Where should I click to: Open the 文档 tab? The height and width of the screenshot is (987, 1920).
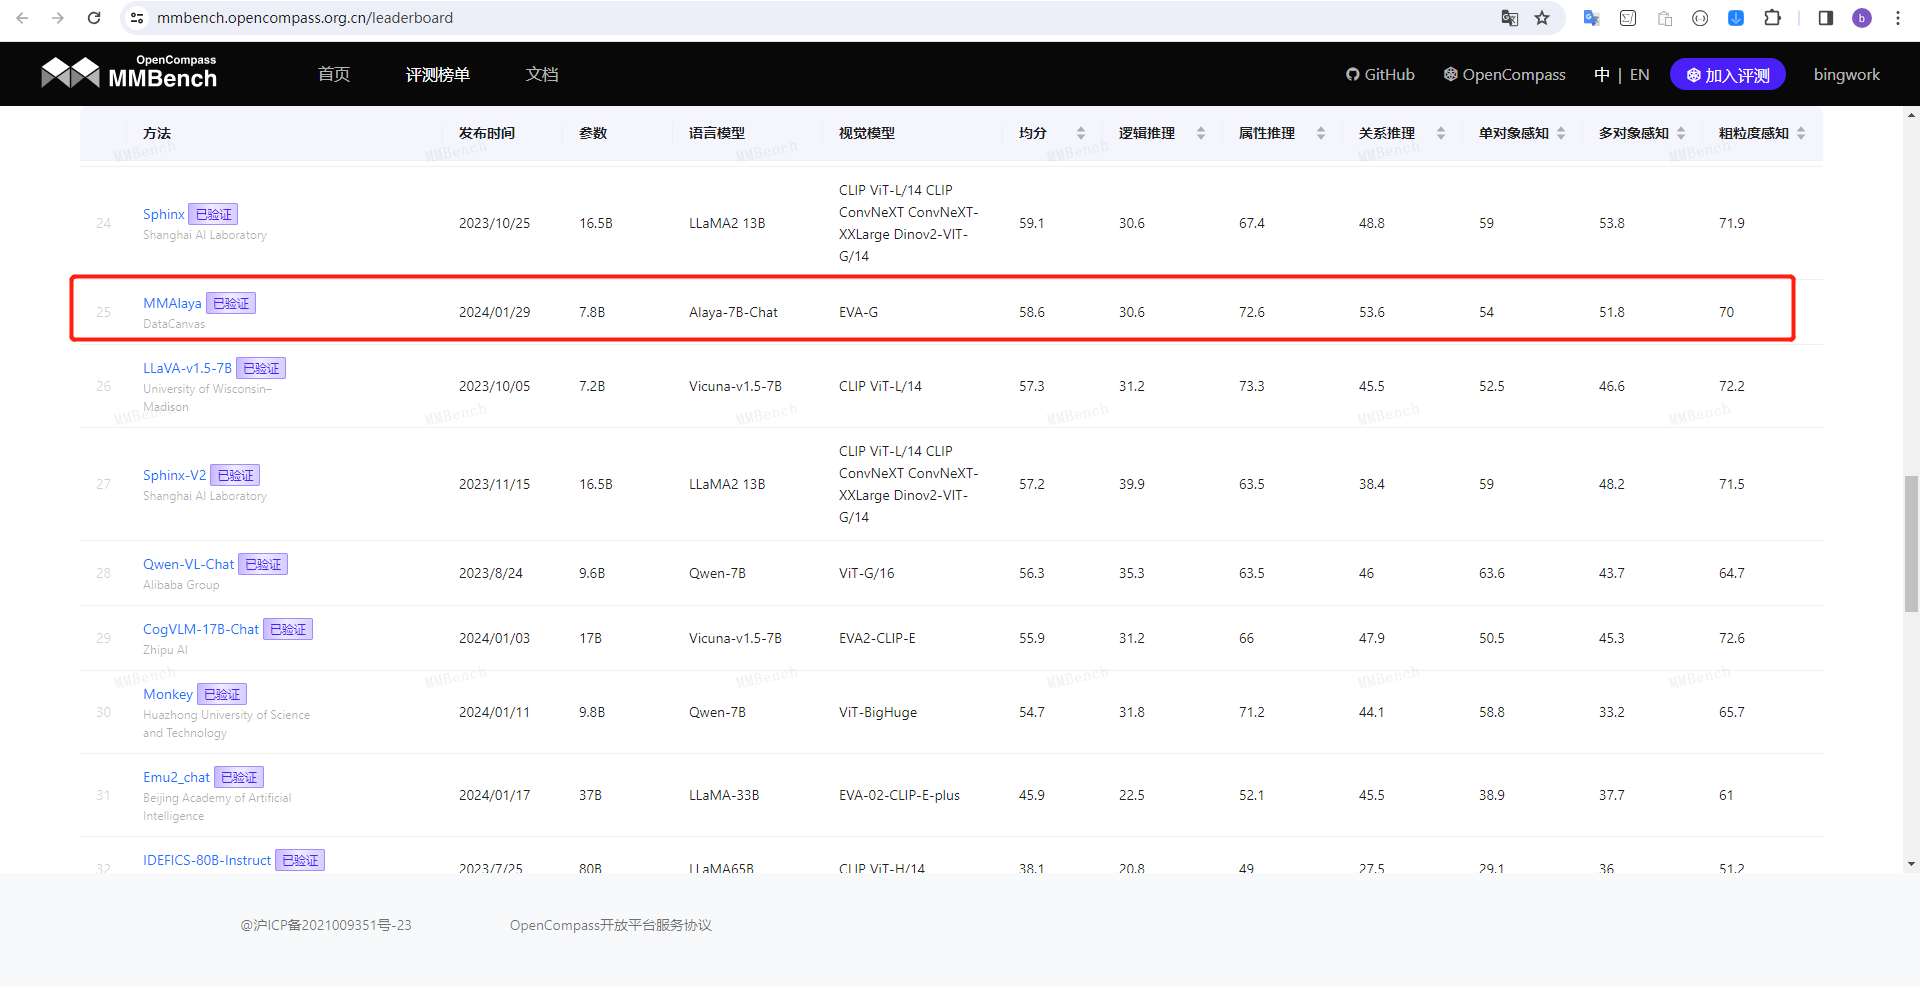542,75
